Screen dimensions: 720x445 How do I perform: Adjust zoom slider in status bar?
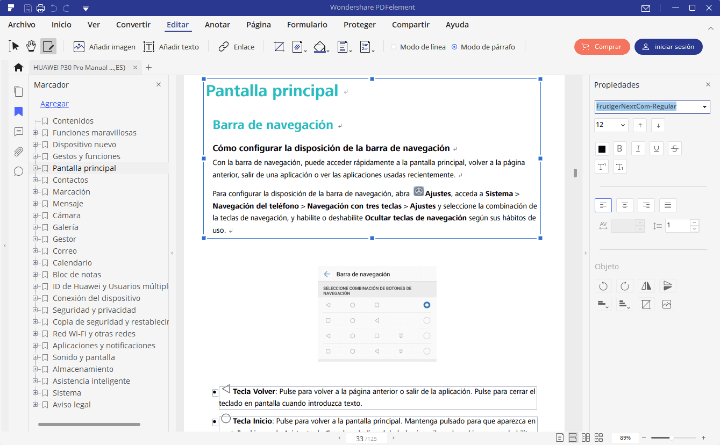point(672,438)
